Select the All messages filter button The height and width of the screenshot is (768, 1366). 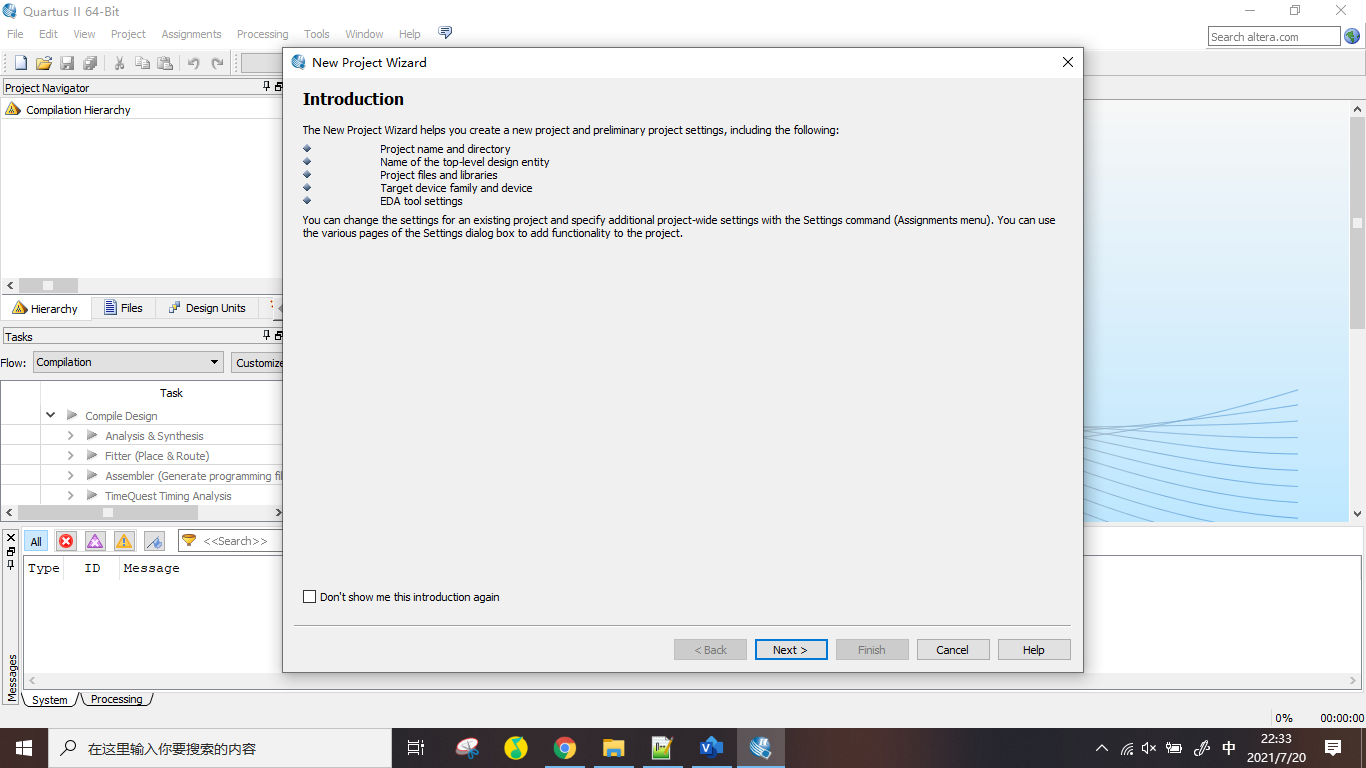point(36,541)
